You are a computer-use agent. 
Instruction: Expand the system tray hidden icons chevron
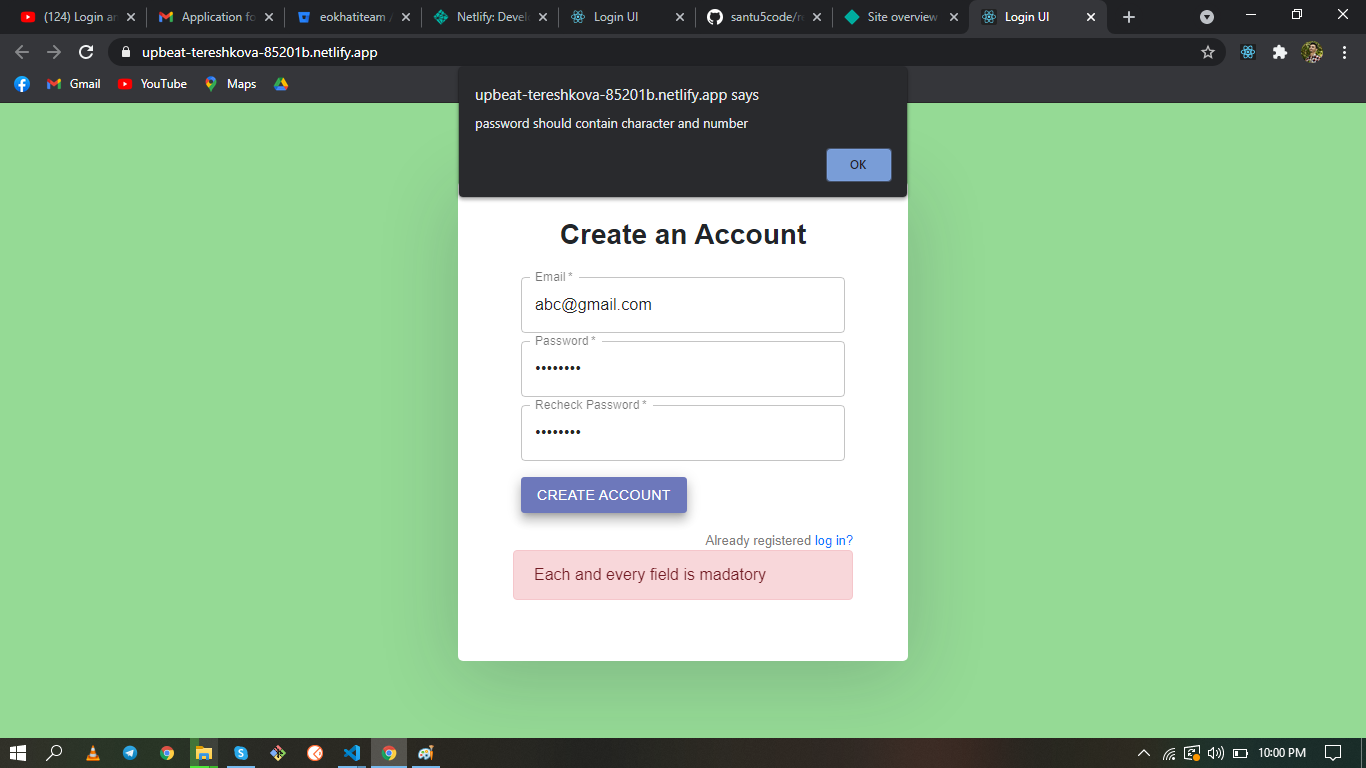point(1143,753)
